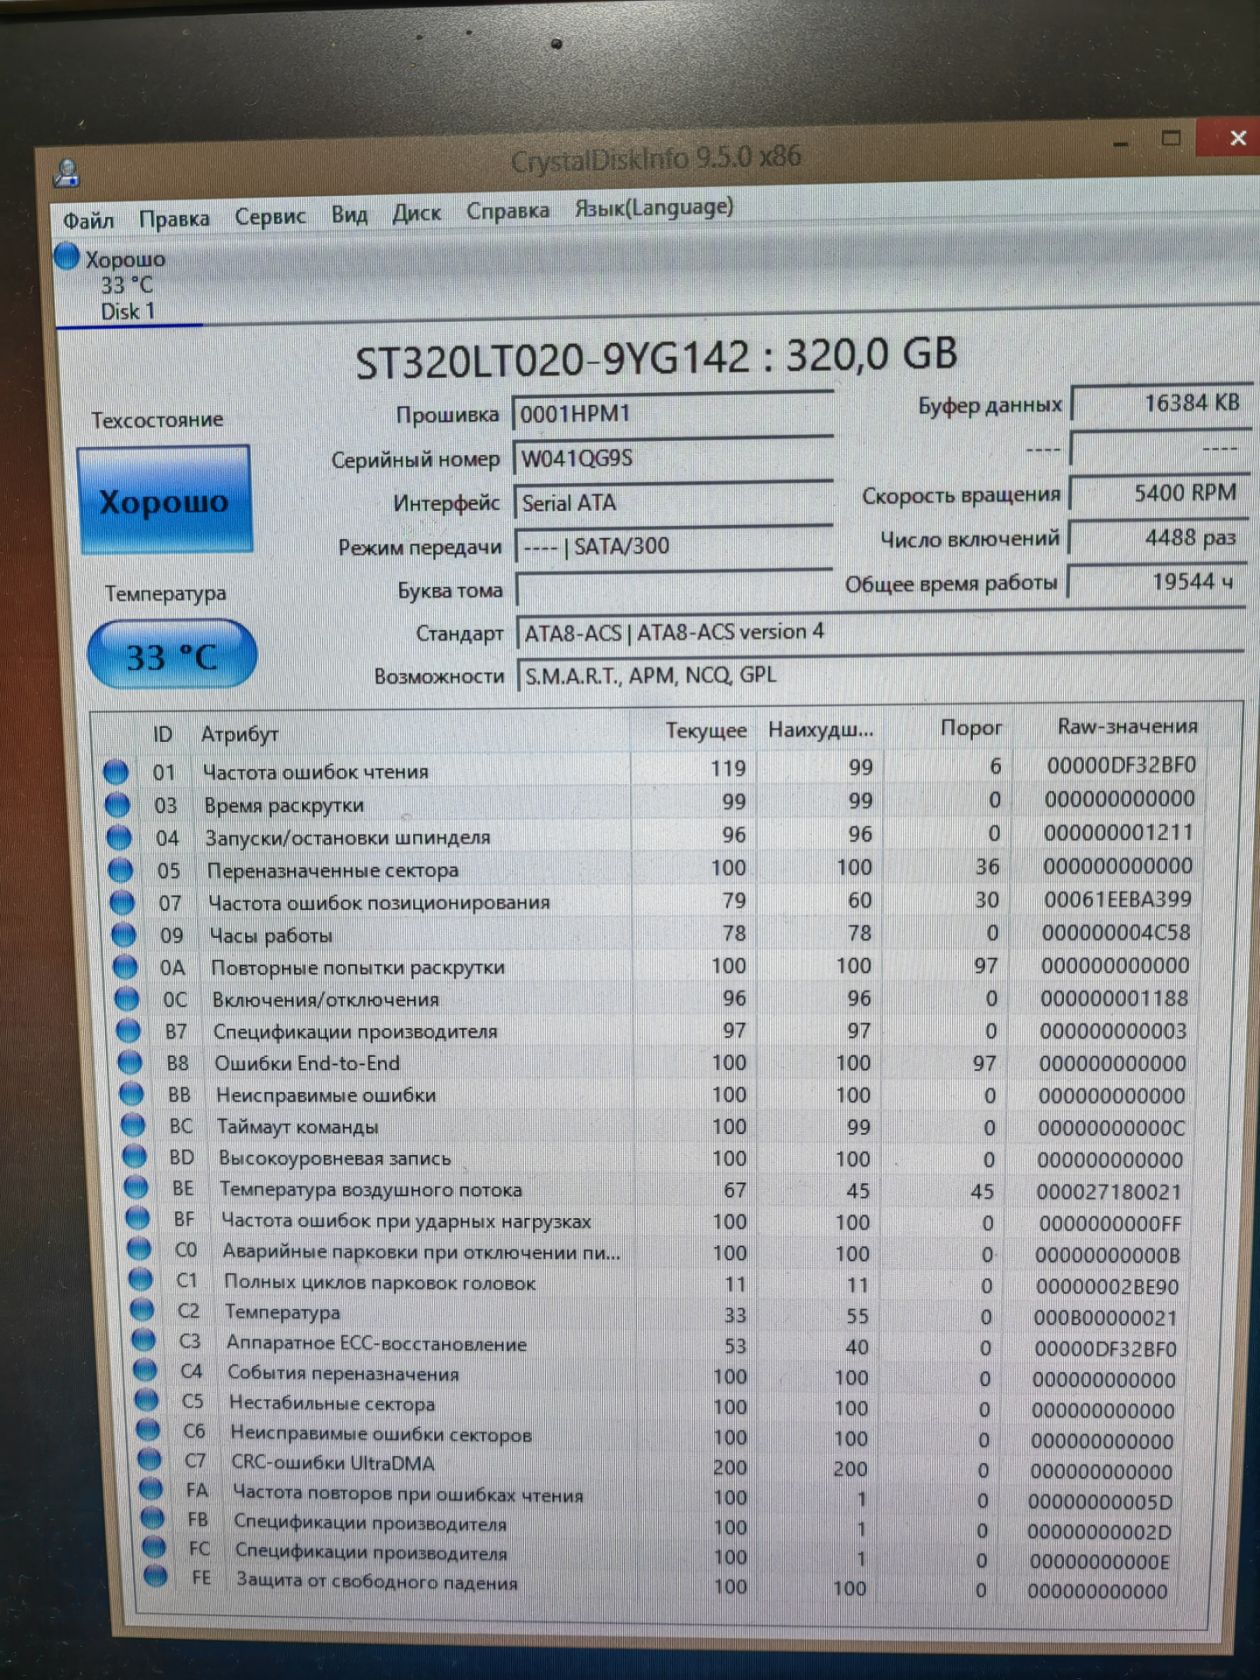Click the status icon for attribute 03 row
1260x1680 pixels.
(x=117, y=805)
